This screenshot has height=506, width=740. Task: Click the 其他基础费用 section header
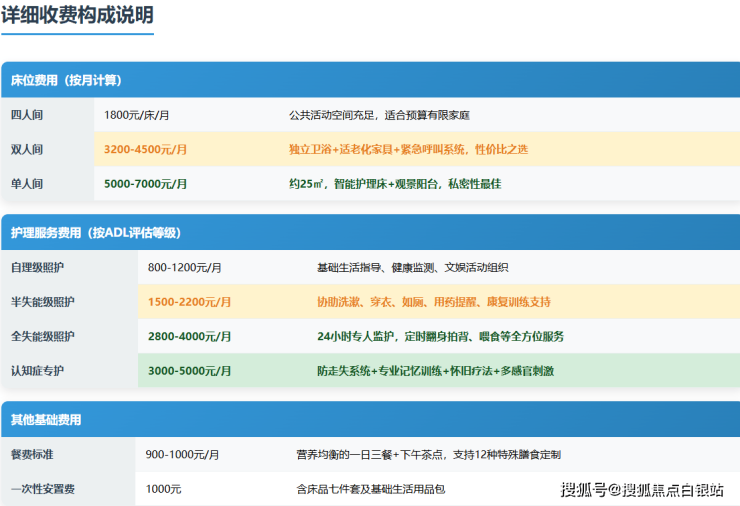click(x=46, y=420)
